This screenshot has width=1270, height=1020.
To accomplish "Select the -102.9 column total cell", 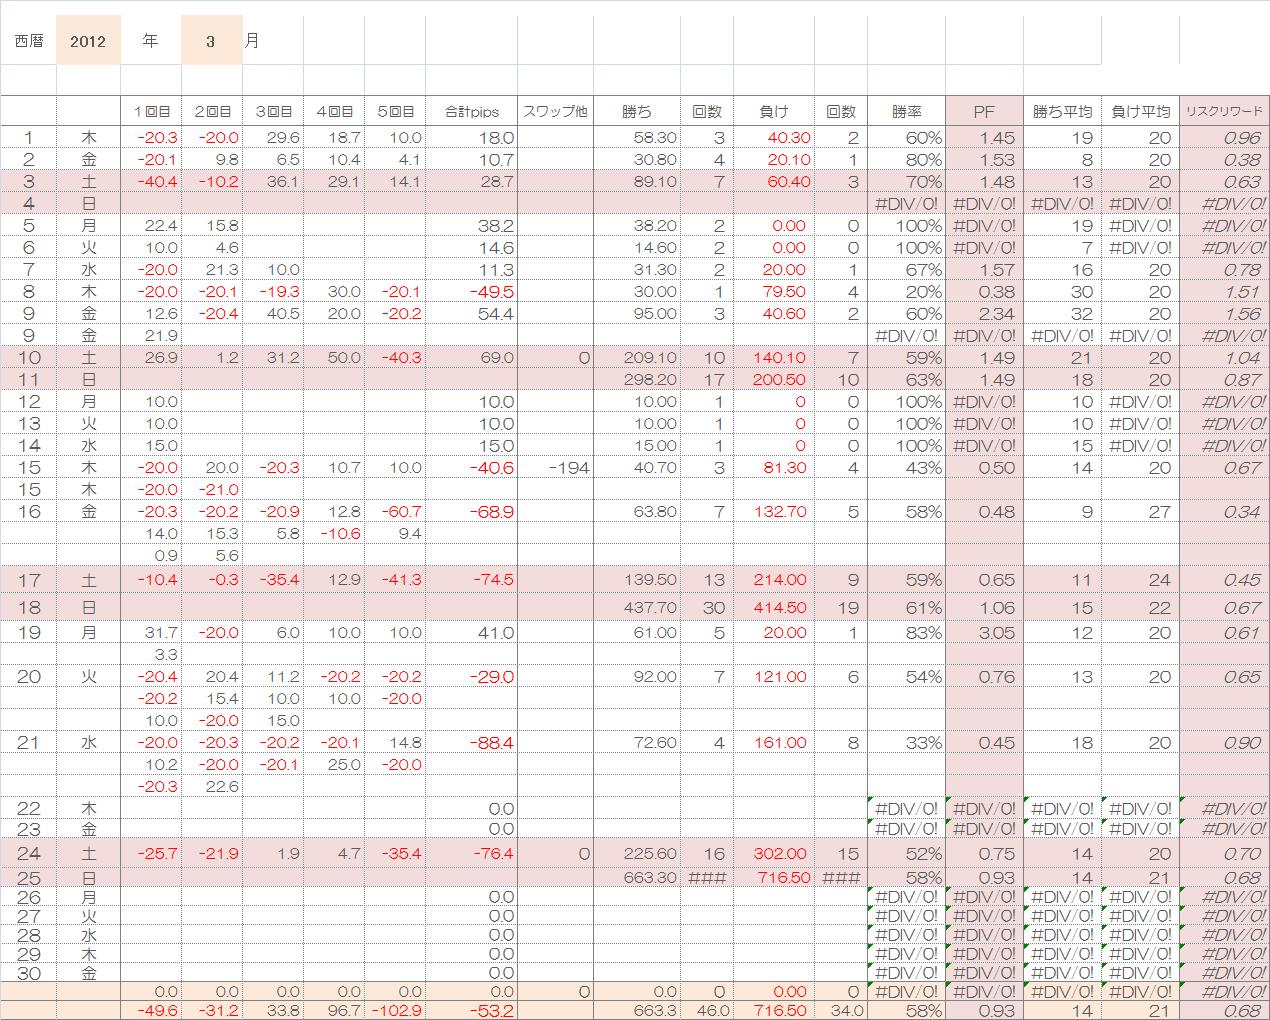I will (x=394, y=1011).
